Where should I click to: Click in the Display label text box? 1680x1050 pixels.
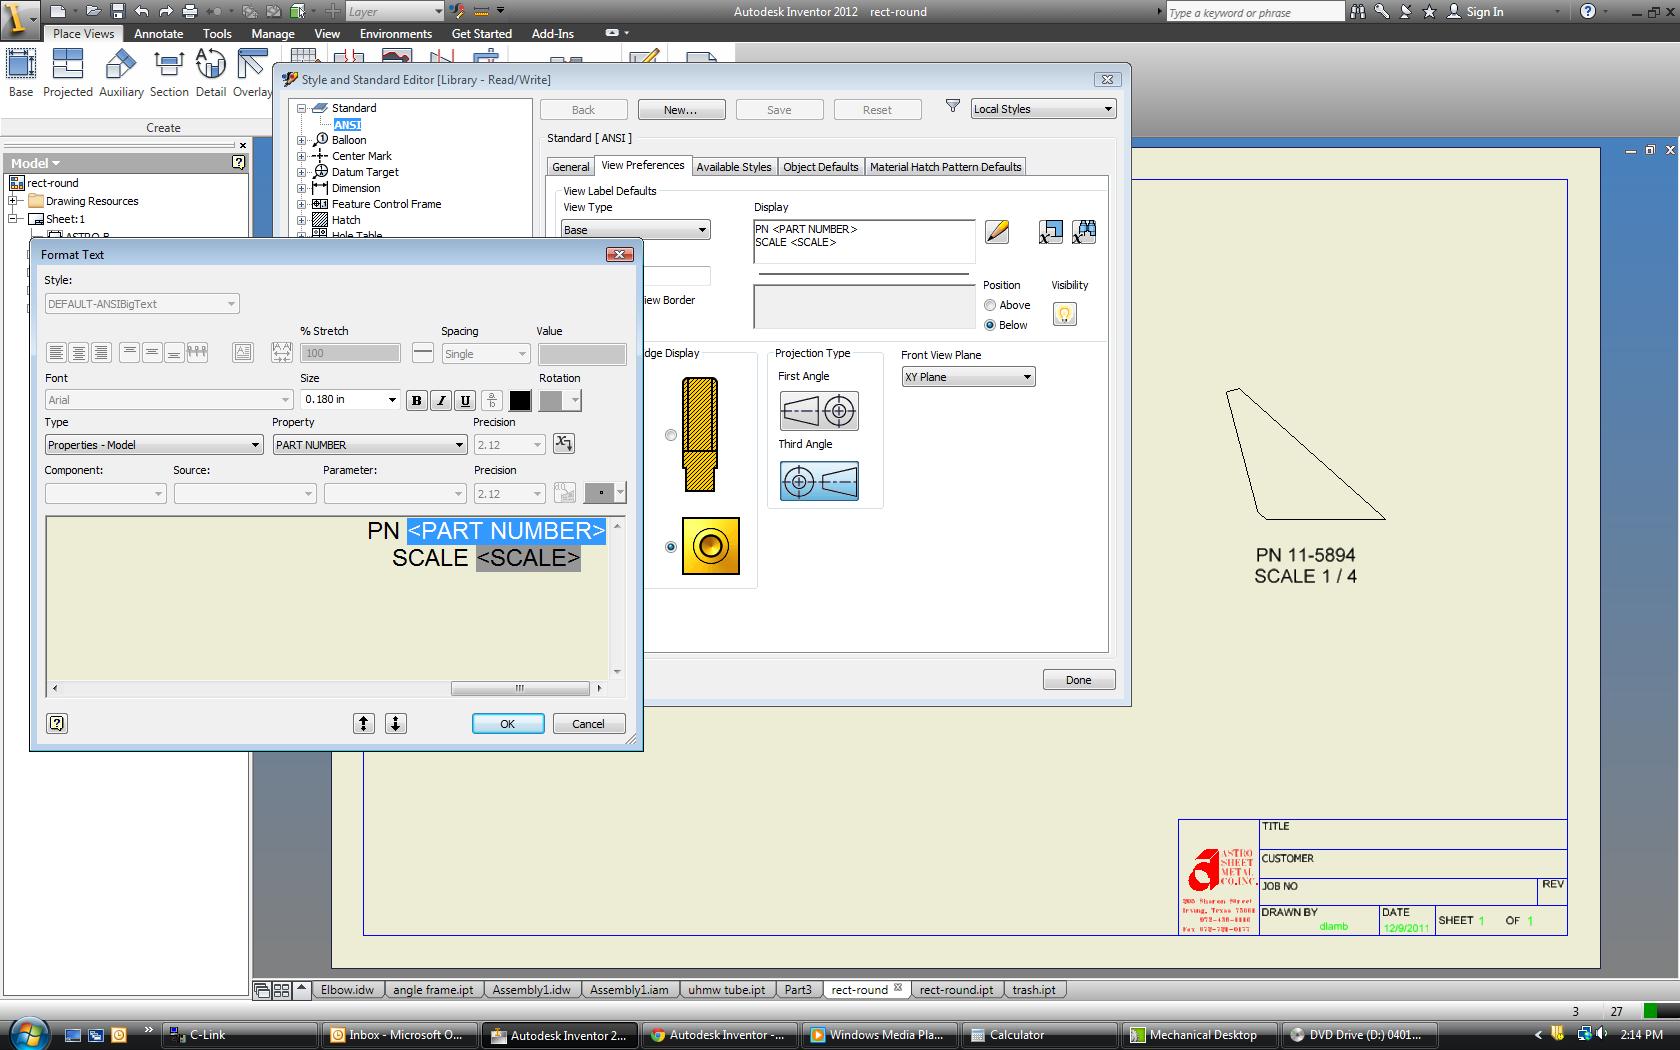coord(864,242)
